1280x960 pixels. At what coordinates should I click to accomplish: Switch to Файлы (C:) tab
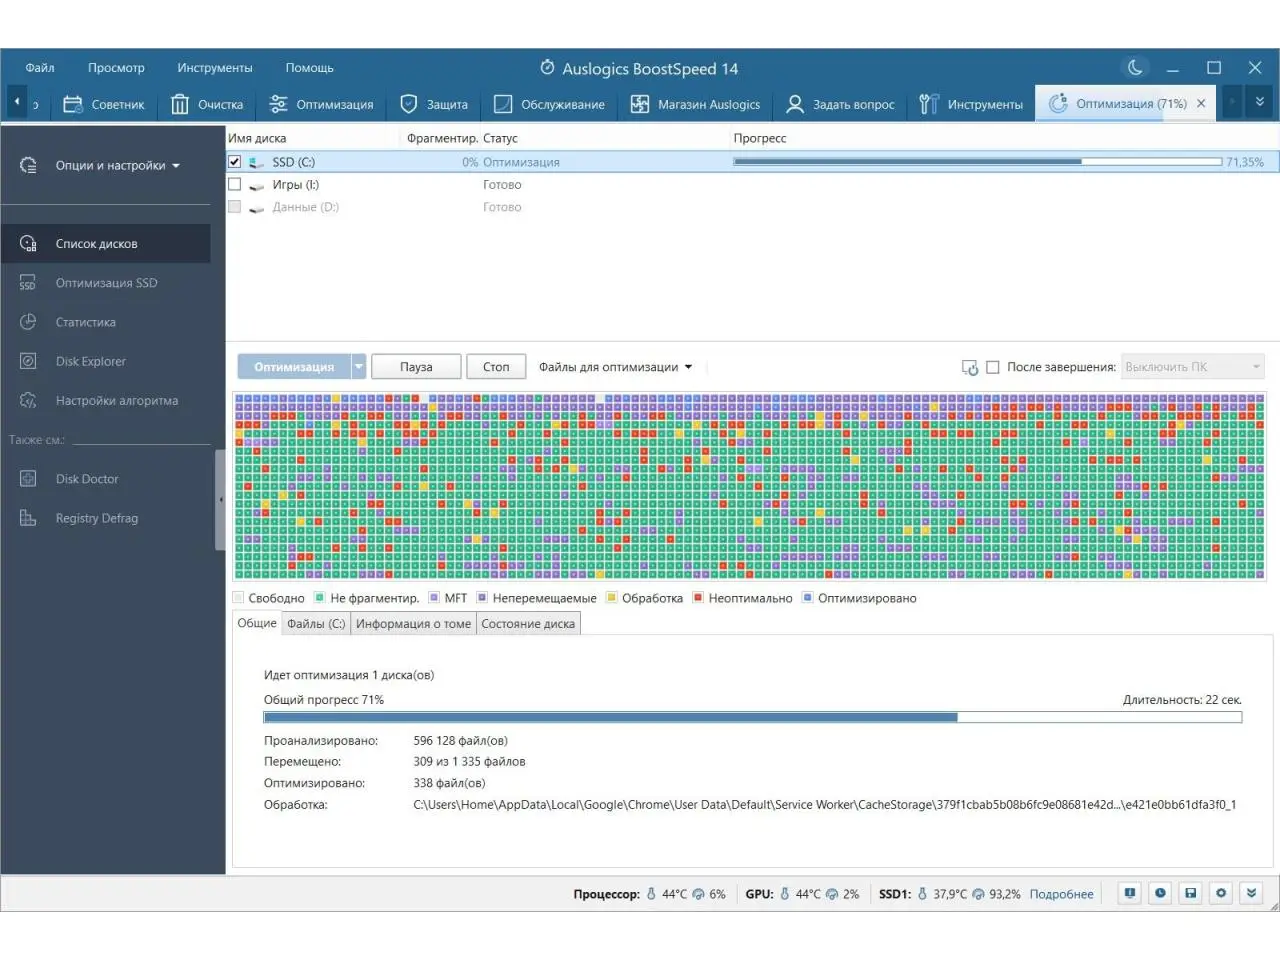point(316,624)
